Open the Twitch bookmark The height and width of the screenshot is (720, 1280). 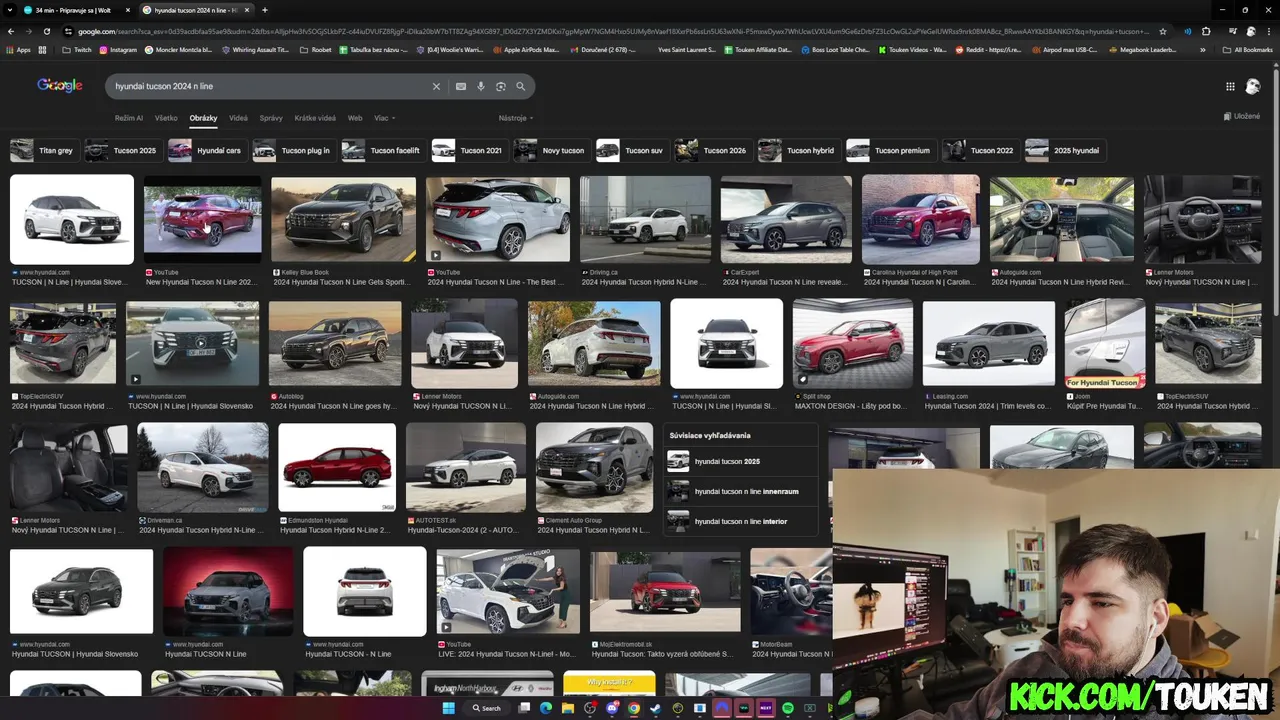tap(77, 49)
